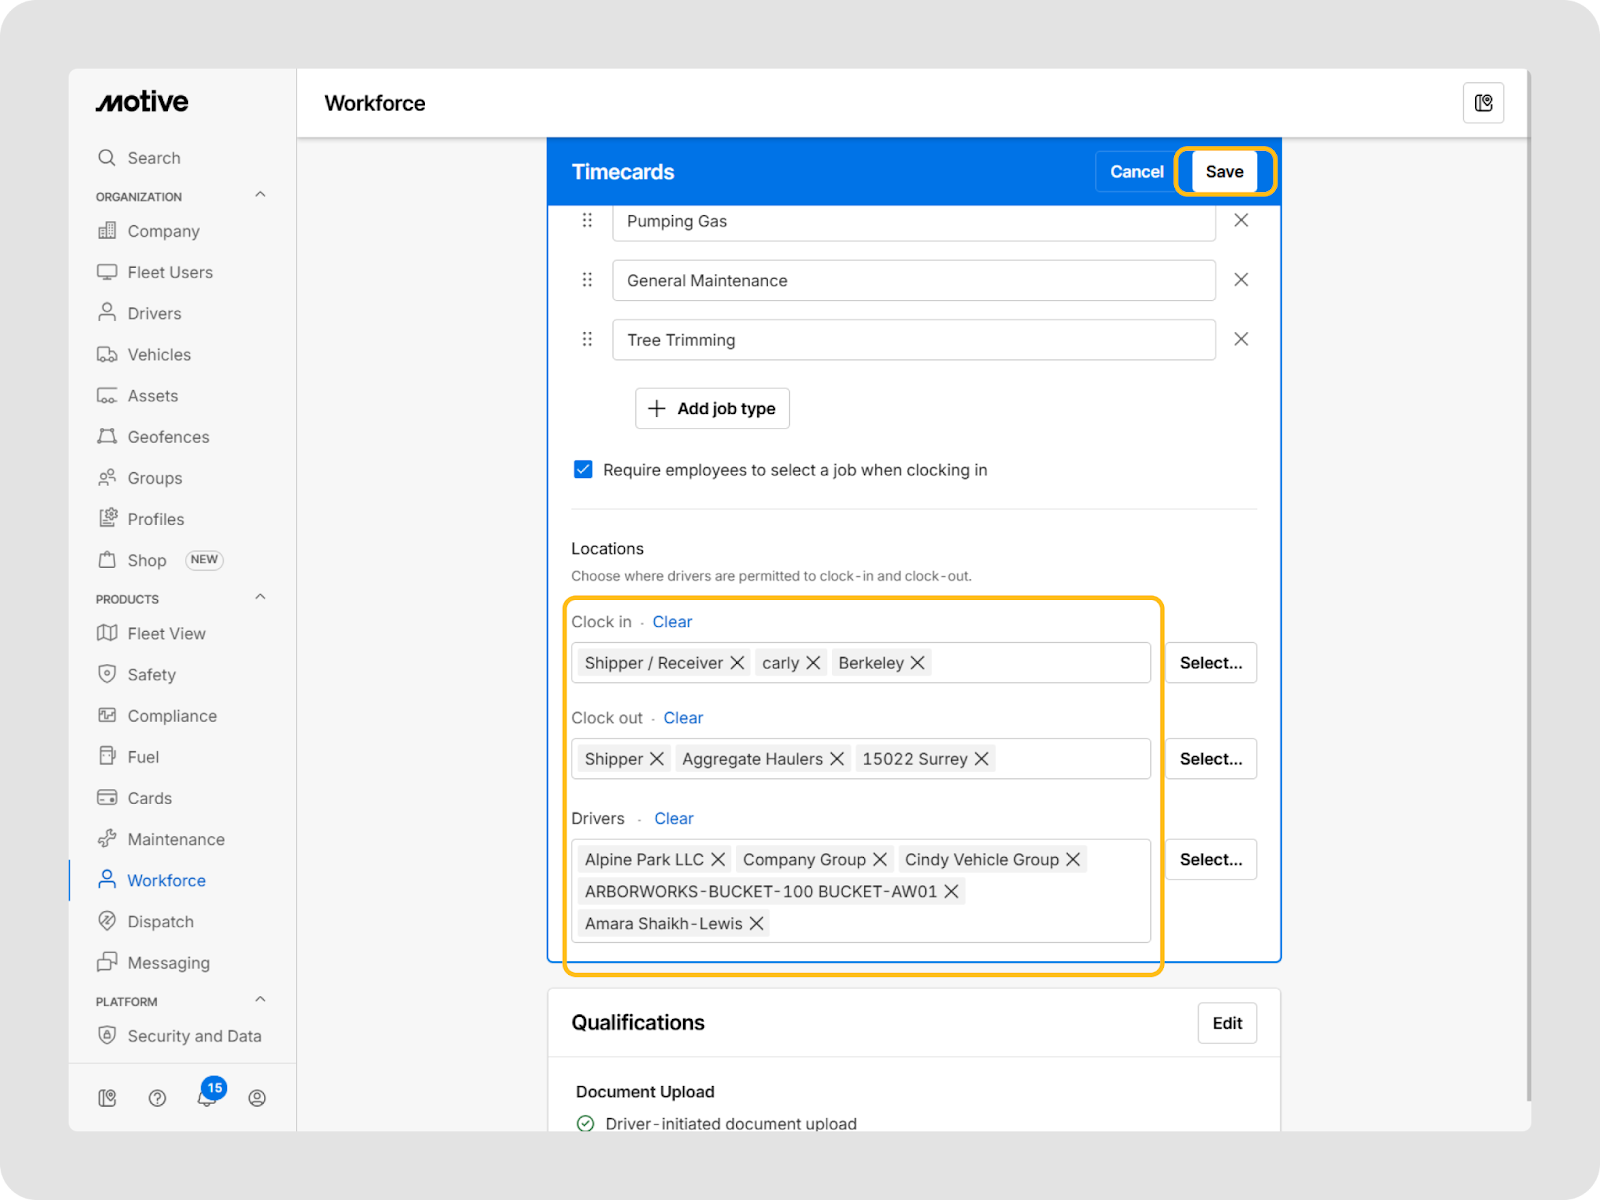Open Clock in locations Select dropdown
The width and height of the screenshot is (1600, 1200).
1210,663
